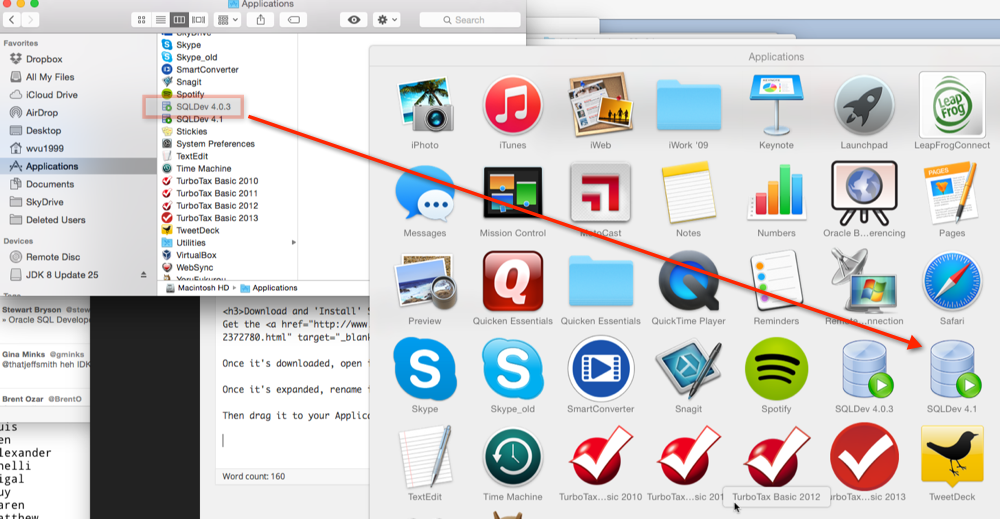
Task: Open TextEdit in Launchpad grid
Action: (x=425, y=457)
